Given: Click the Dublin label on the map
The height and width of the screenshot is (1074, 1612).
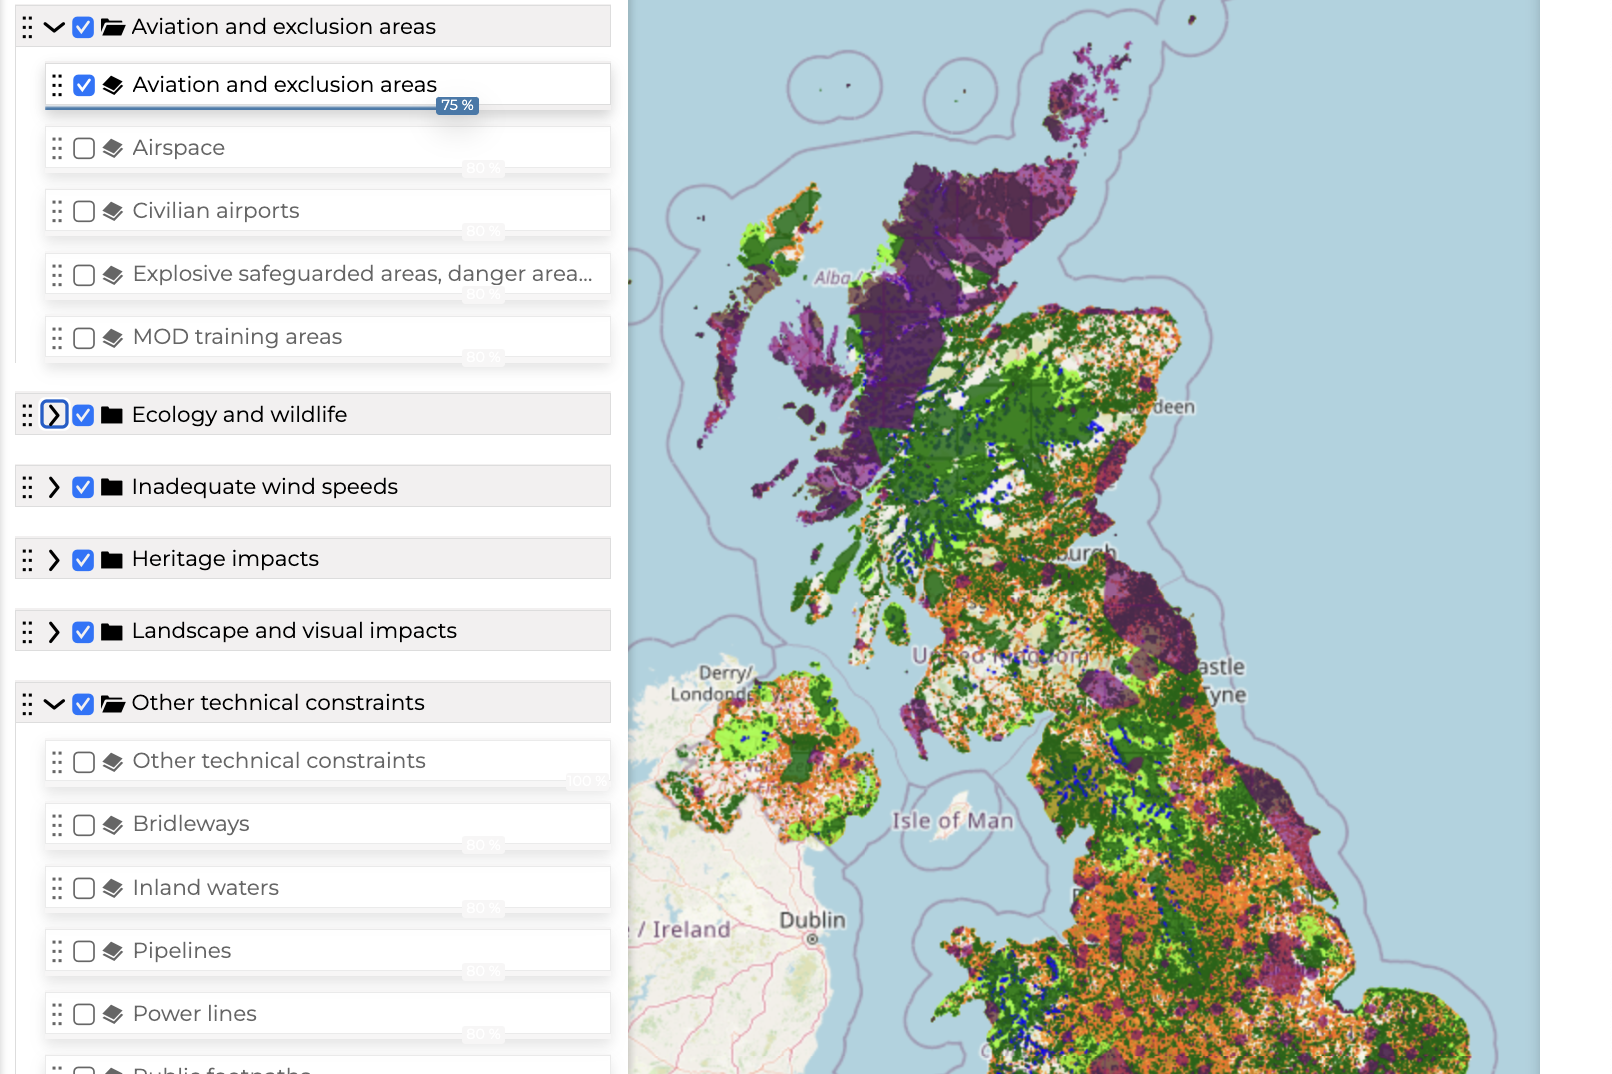Looking at the screenshot, I should coord(812,920).
